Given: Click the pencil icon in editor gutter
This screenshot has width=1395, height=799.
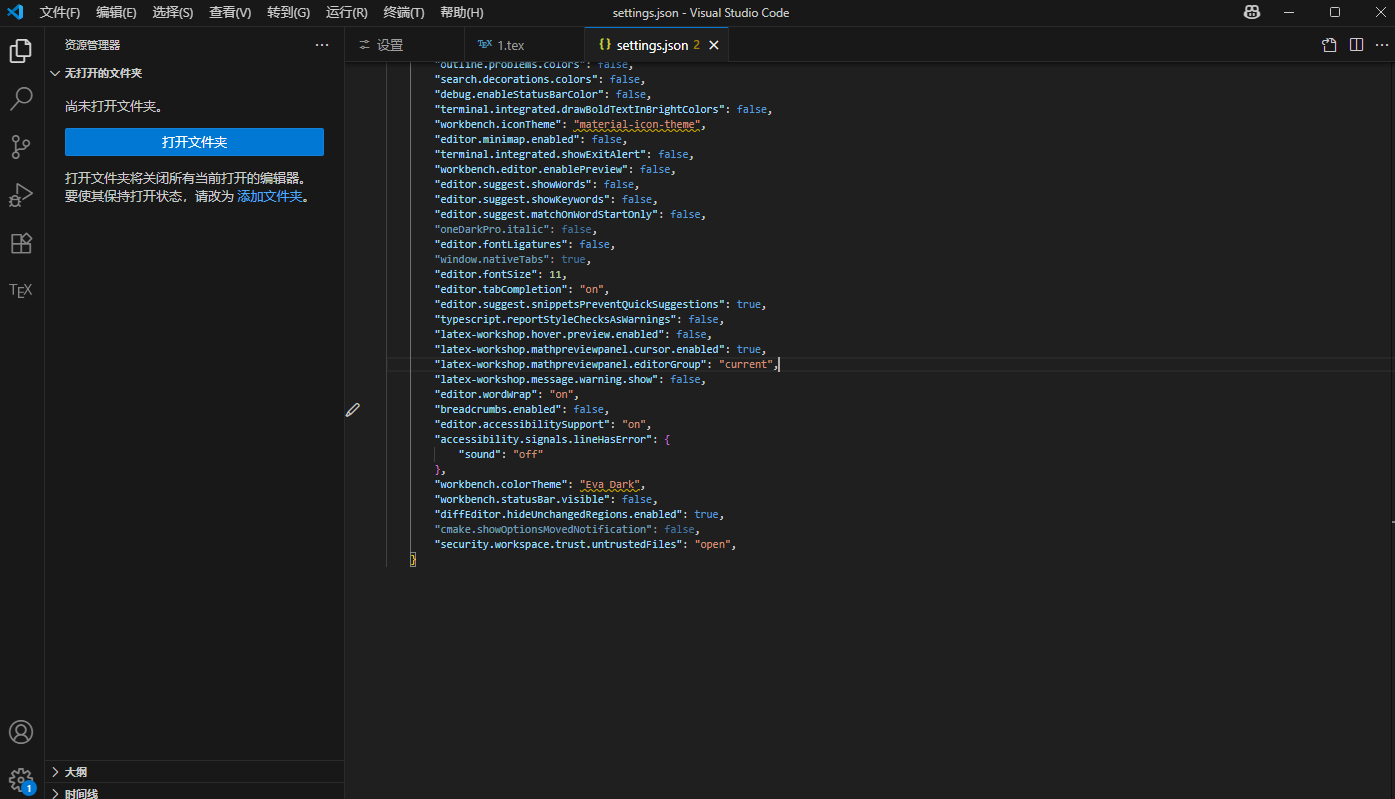Looking at the screenshot, I should [353, 409].
